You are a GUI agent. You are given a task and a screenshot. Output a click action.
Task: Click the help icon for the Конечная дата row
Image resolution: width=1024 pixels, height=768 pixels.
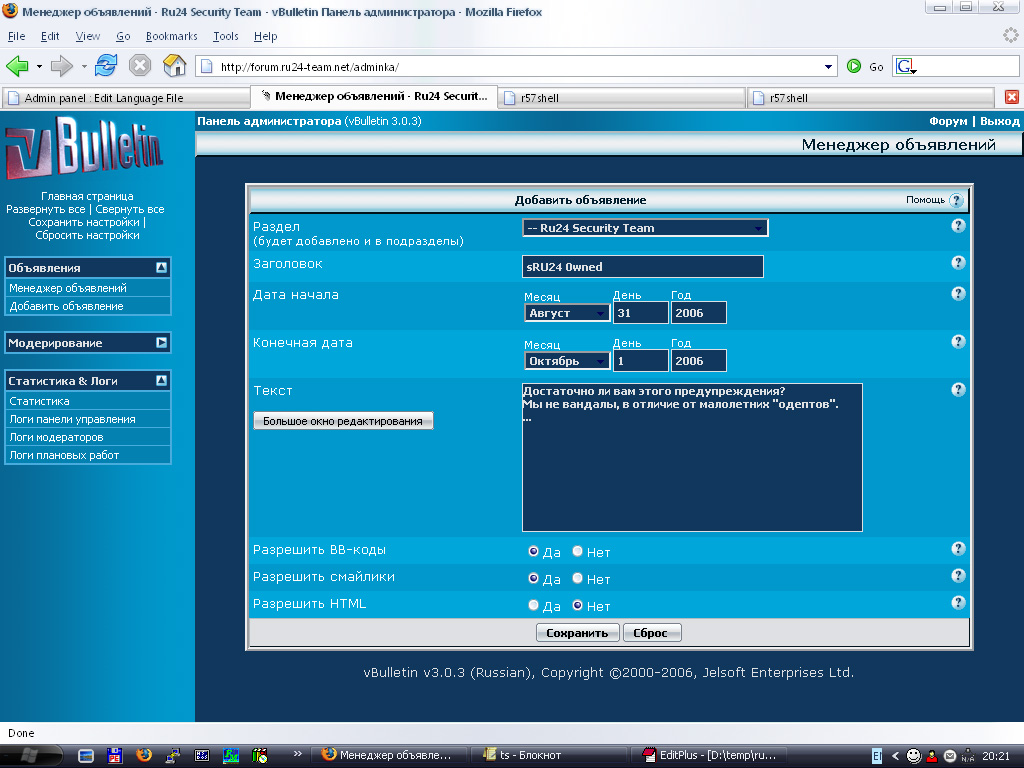point(958,342)
